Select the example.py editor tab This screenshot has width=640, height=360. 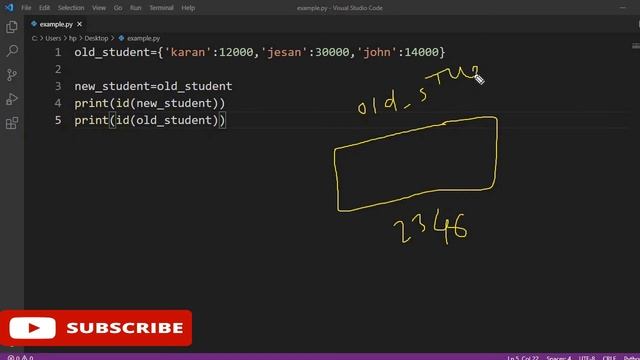56,24
